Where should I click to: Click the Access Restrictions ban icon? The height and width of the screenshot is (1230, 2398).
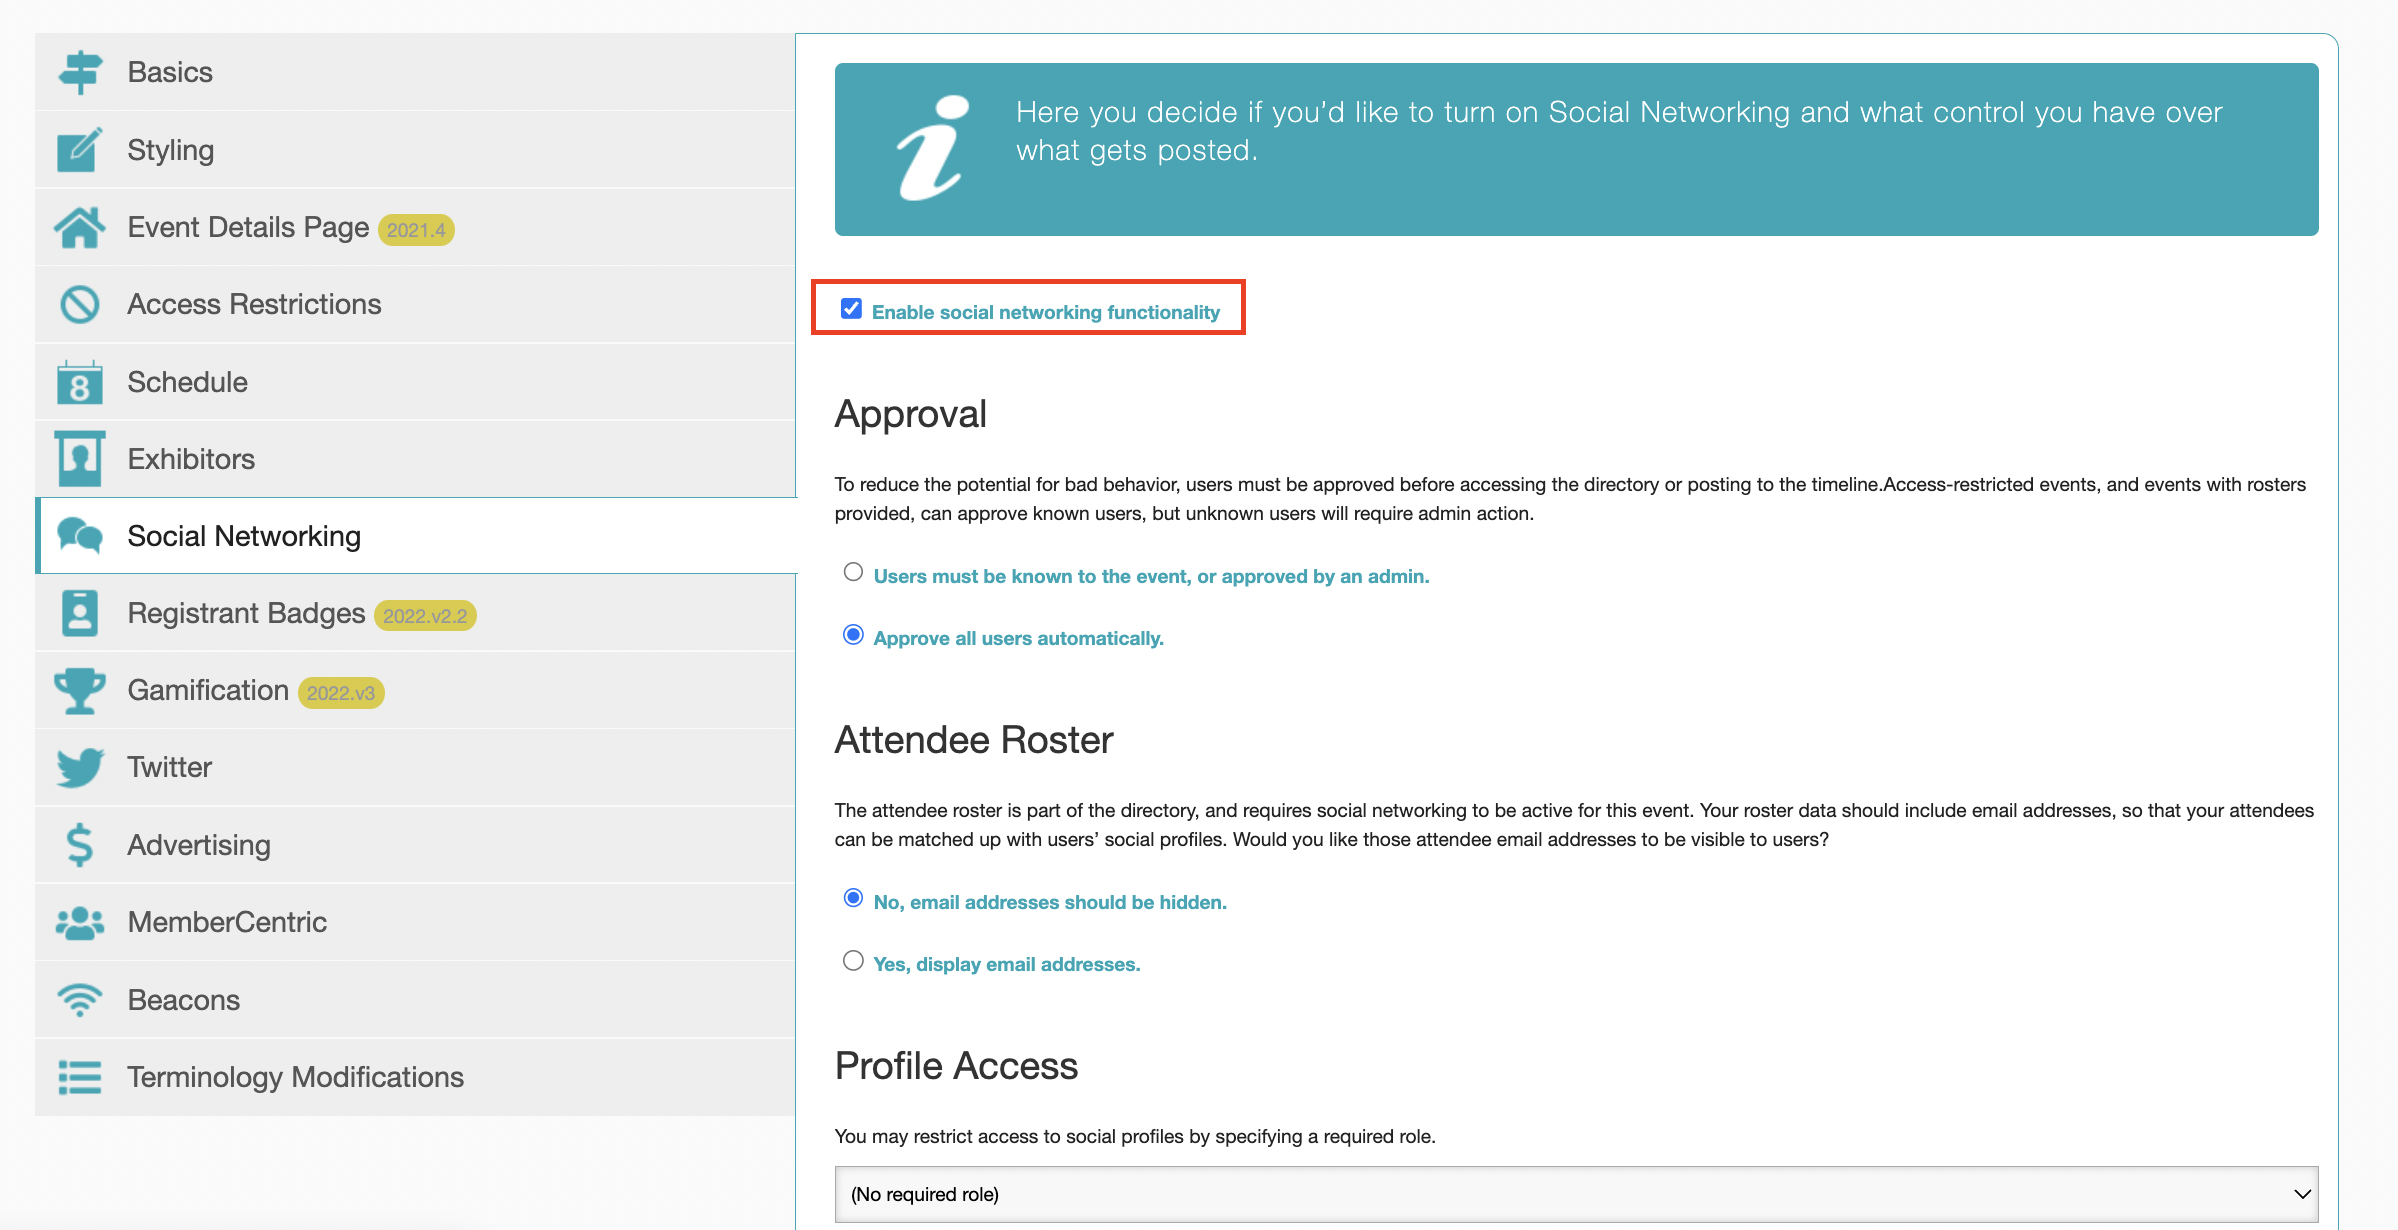click(x=80, y=305)
